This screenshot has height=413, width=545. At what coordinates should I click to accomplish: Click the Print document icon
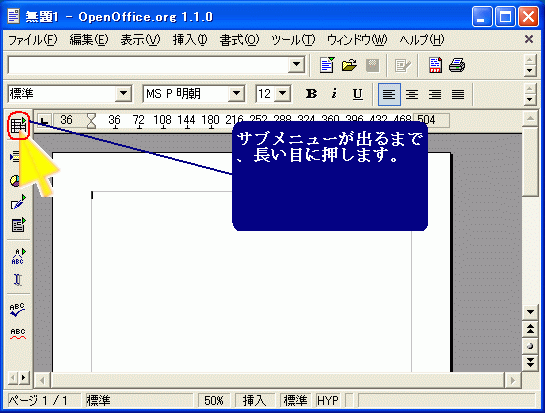tap(457, 65)
